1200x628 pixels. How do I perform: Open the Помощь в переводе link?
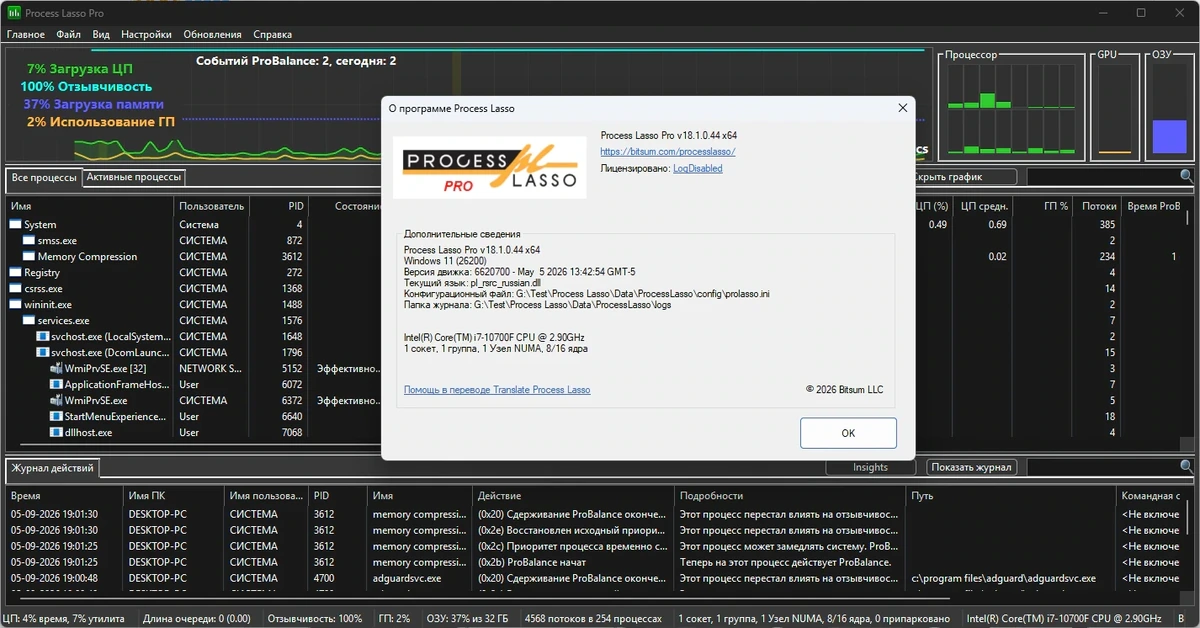tap(497, 390)
